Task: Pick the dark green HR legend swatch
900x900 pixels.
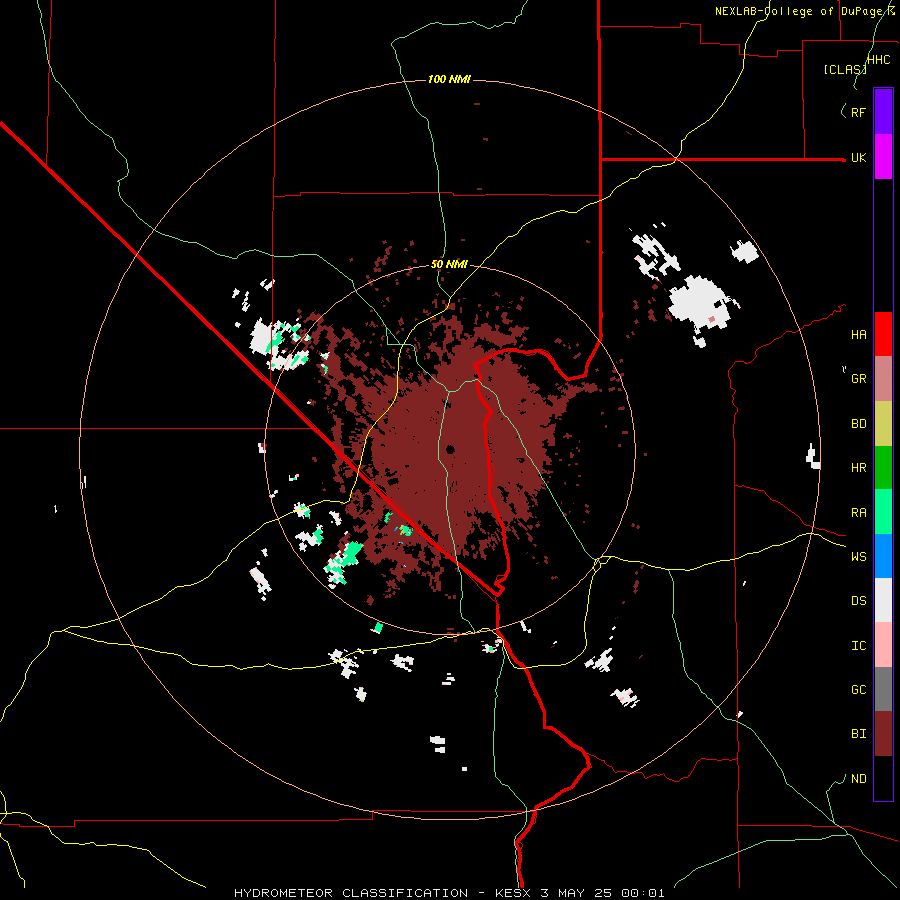Action: pos(883,468)
